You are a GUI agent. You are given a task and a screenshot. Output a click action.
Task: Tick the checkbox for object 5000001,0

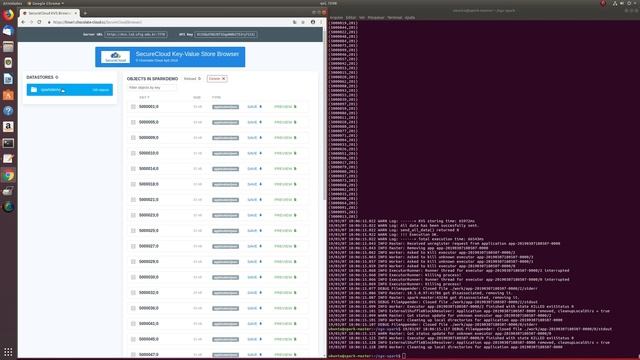click(133, 107)
